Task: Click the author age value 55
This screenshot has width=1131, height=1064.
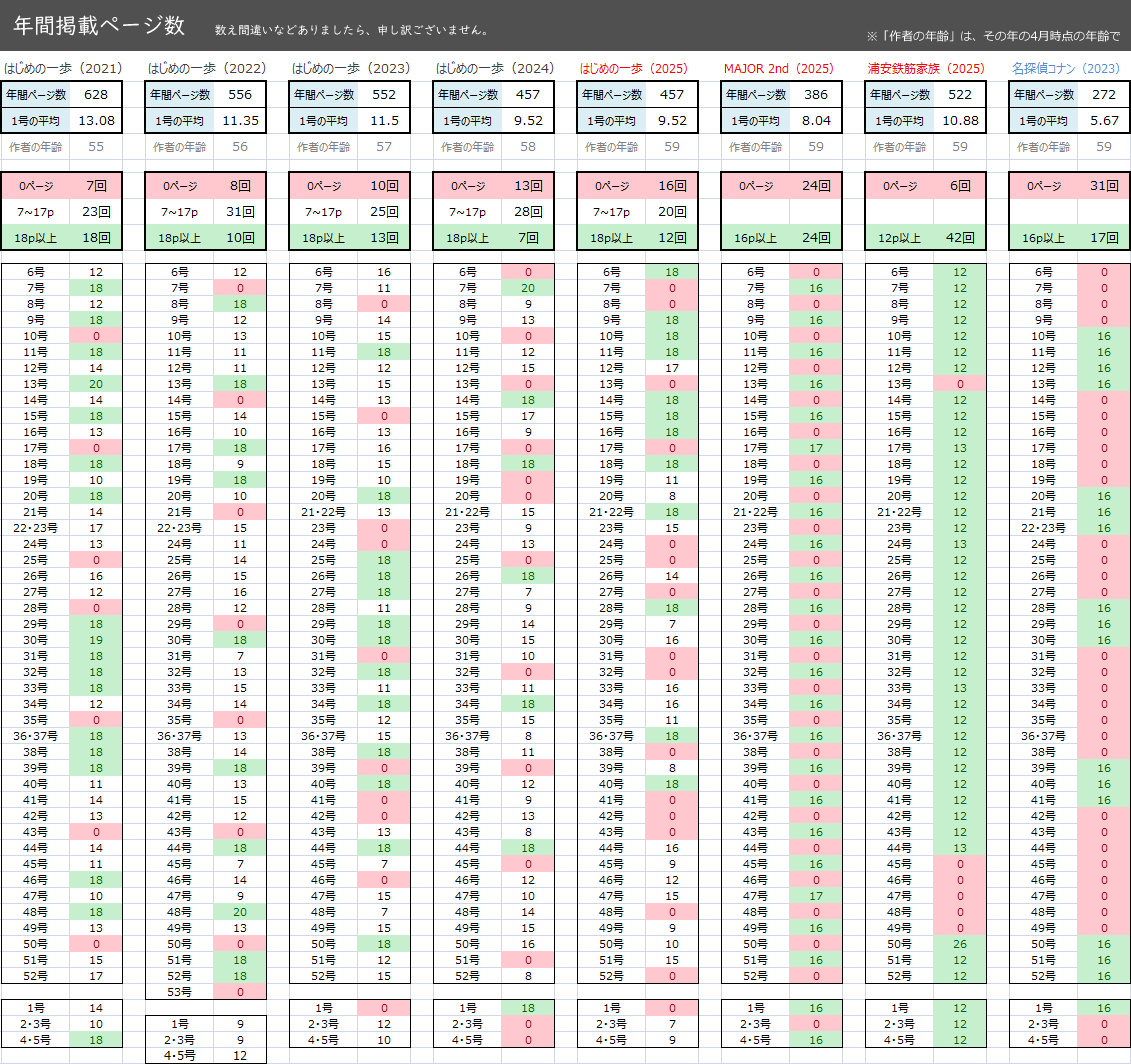Action: click(x=96, y=146)
